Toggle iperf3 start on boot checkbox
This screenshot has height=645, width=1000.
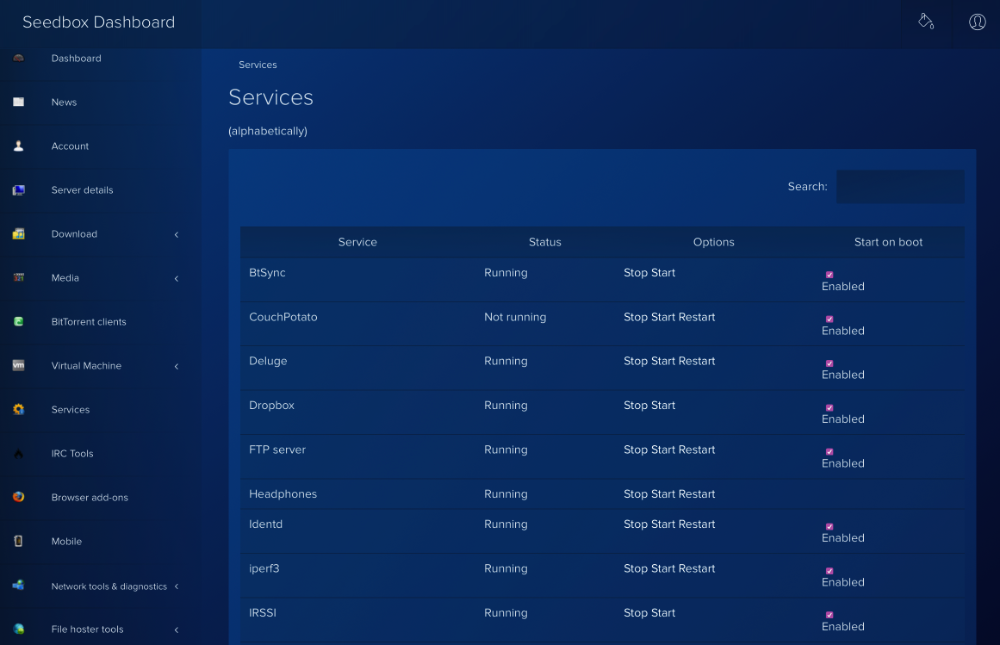click(x=830, y=571)
